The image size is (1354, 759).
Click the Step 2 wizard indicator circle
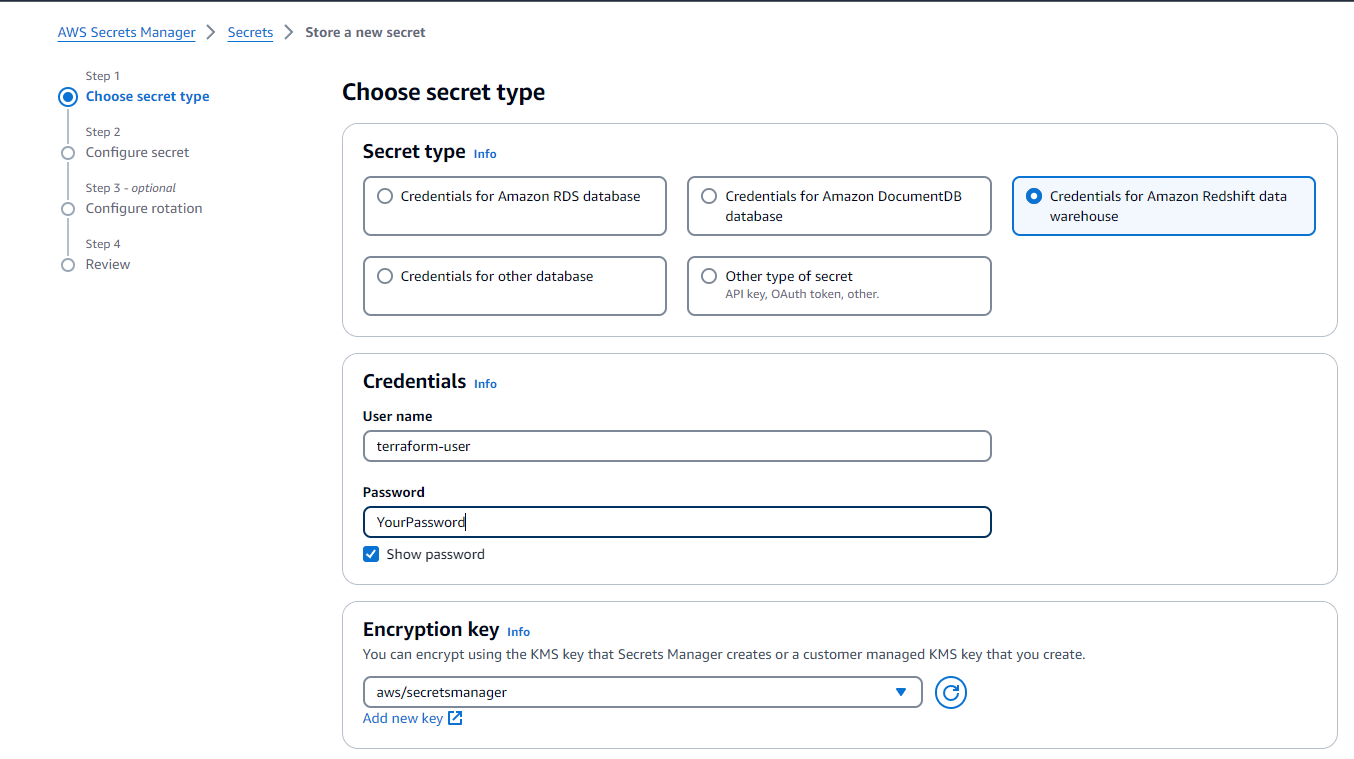point(68,153)
